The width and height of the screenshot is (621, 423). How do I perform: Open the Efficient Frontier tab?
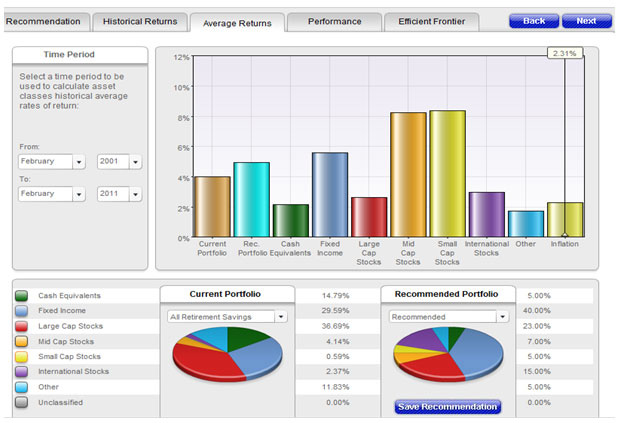(432, 22)
